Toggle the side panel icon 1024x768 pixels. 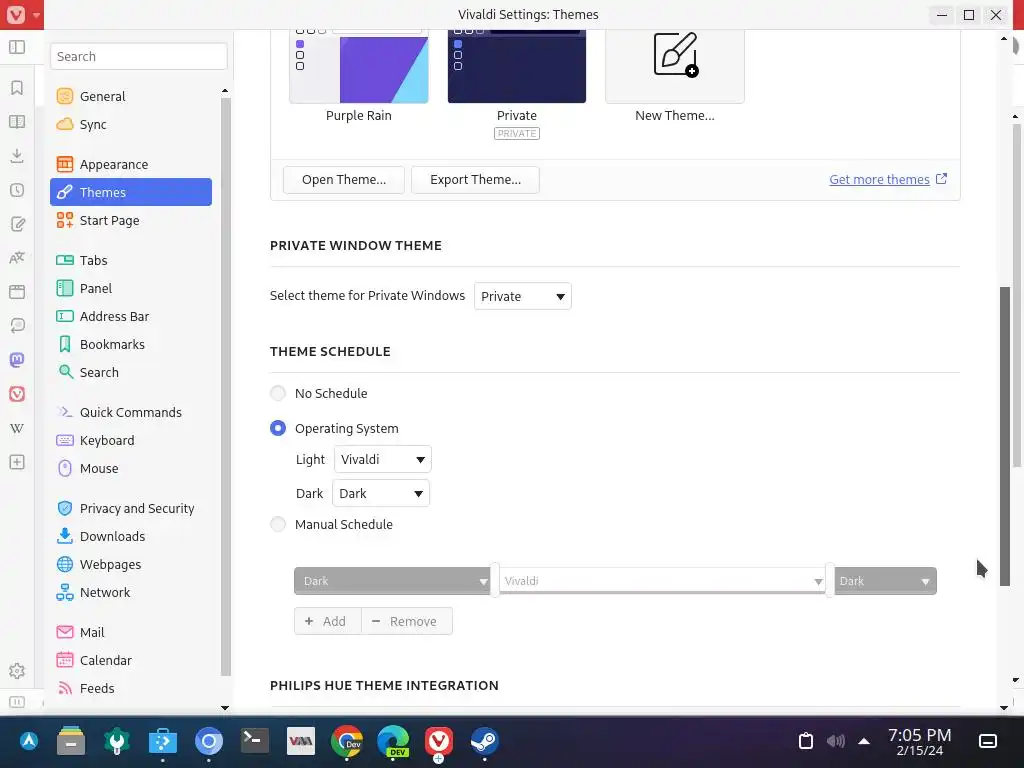coord(17,47)
